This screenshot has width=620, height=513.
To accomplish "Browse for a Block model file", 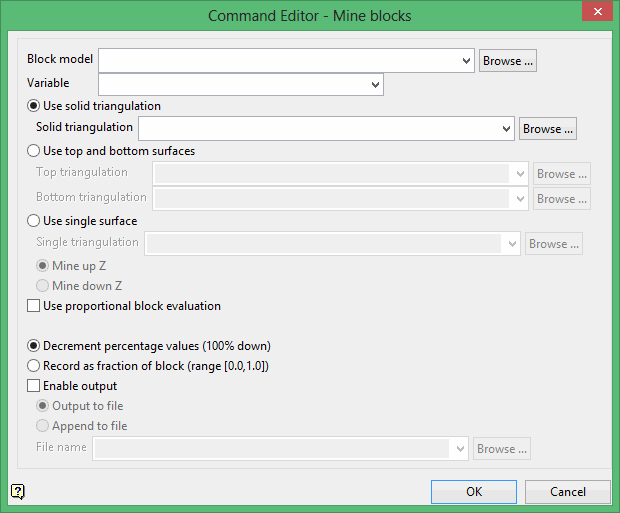I will (x=508, y=61).
